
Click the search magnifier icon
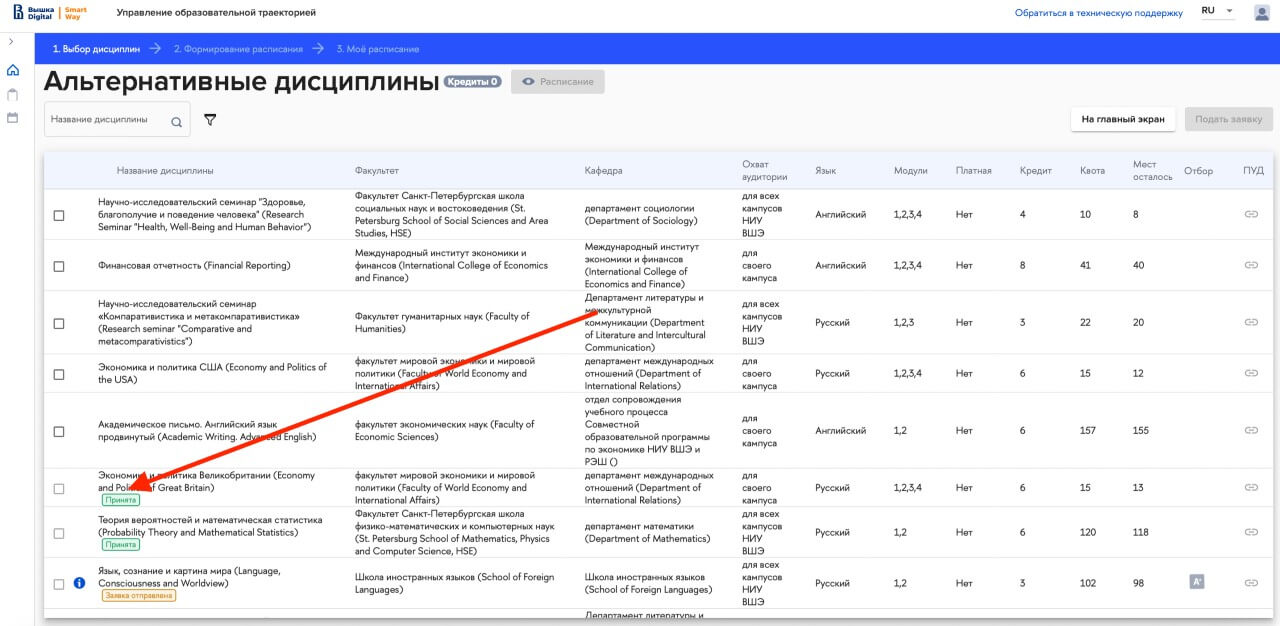pos(177,122)
